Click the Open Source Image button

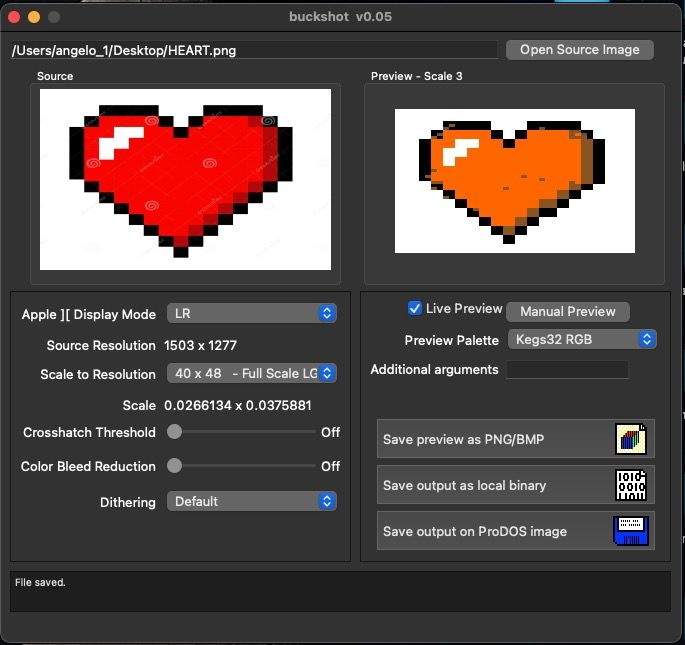tap(580, 50)
